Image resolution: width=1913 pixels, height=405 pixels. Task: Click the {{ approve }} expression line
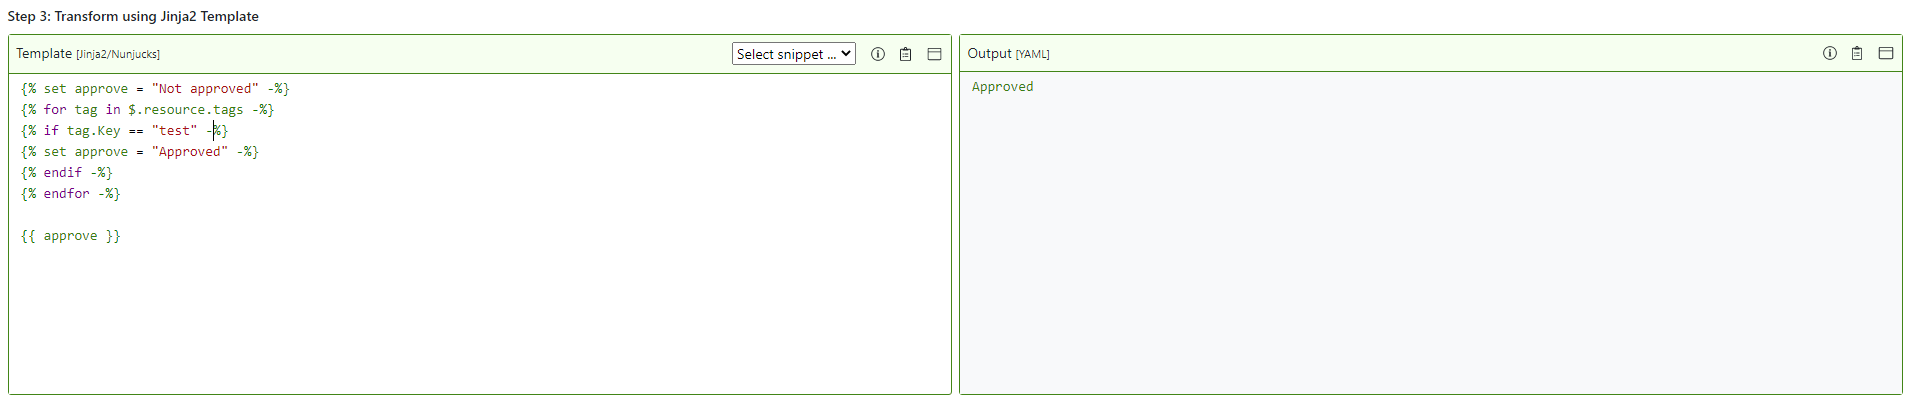[x=70, y=236]
